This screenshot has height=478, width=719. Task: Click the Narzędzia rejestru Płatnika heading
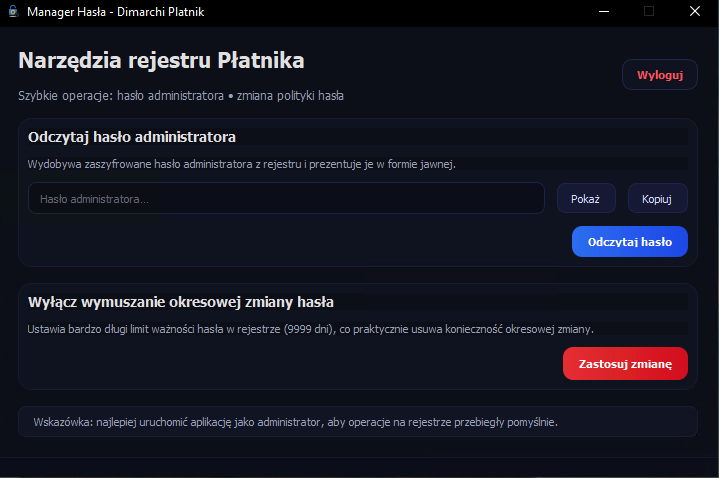click(x=161, y=60)
